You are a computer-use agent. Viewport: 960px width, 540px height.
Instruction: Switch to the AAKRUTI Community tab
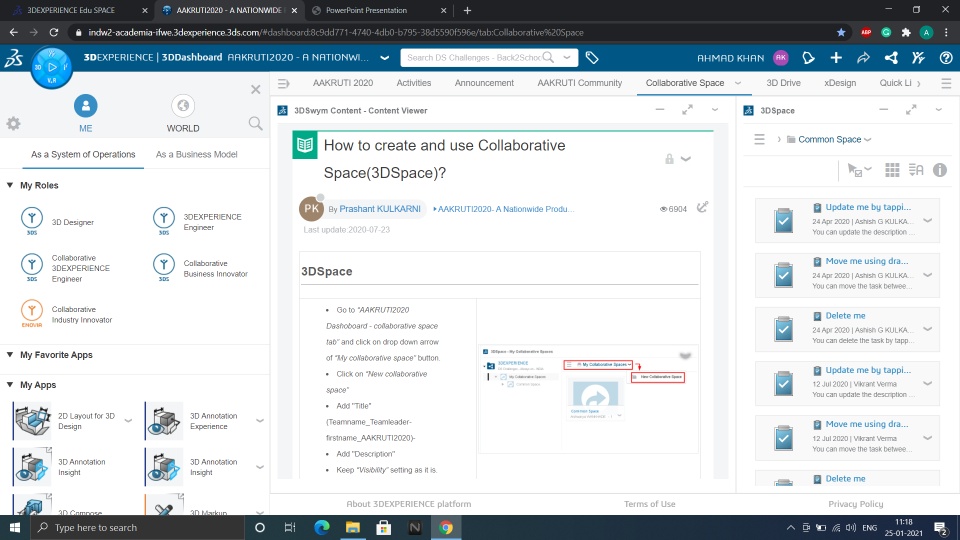580,83
